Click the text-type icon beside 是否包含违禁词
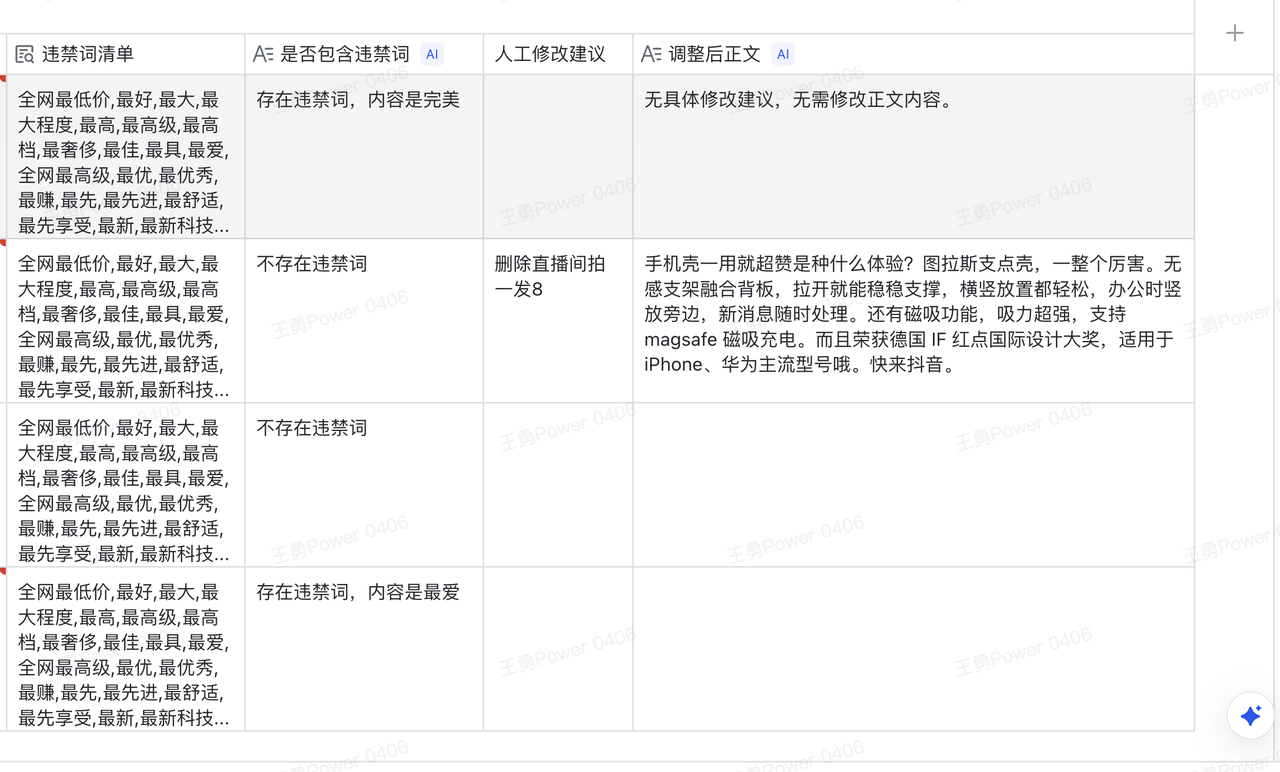 click(263, 54)
